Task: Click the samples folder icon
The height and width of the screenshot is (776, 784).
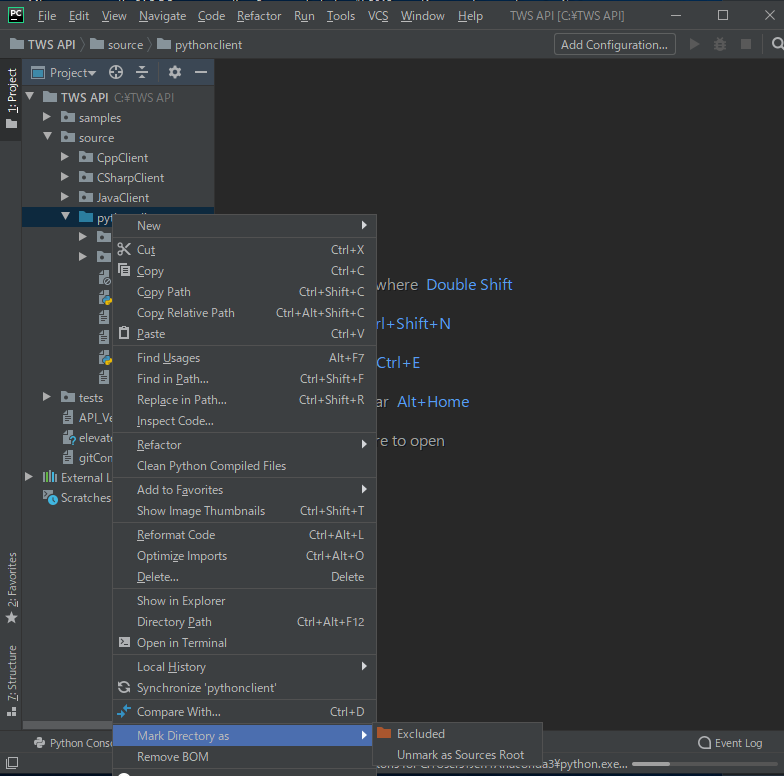Action: point(68,117)
